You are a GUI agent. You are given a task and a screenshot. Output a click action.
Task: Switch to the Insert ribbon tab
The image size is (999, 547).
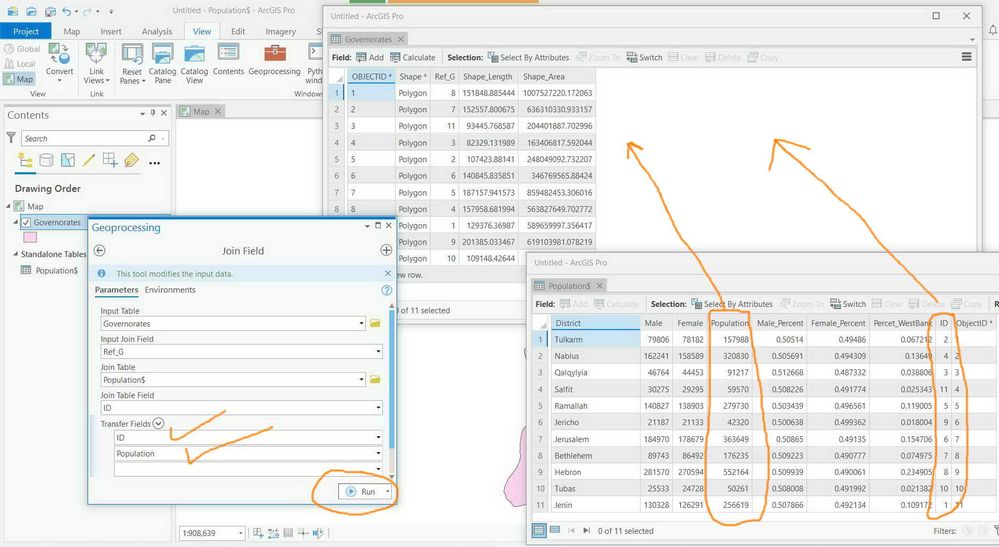click(x=111, y=31)
